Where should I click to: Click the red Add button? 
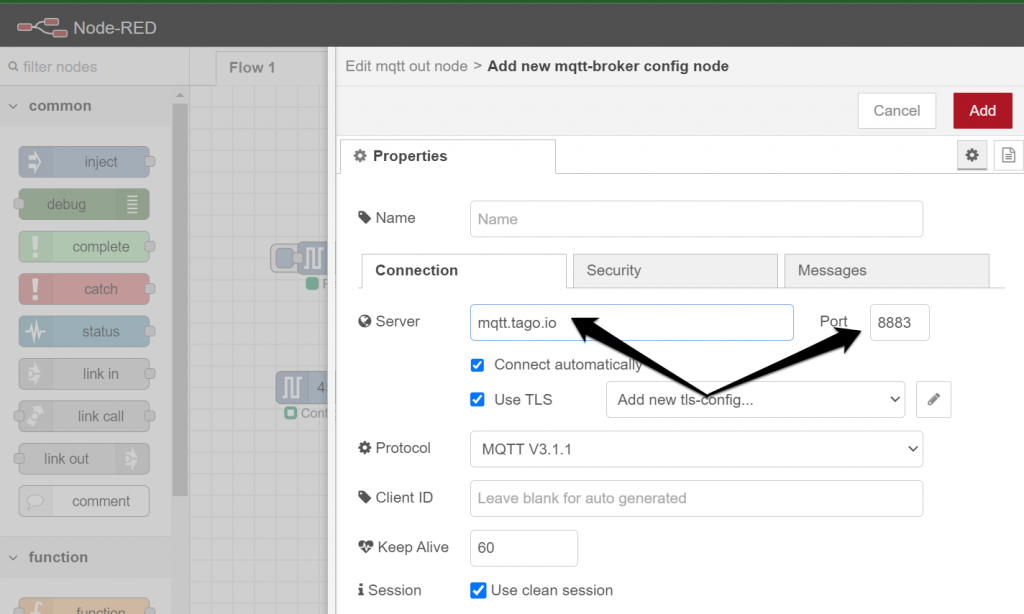(x=983, y=110)
